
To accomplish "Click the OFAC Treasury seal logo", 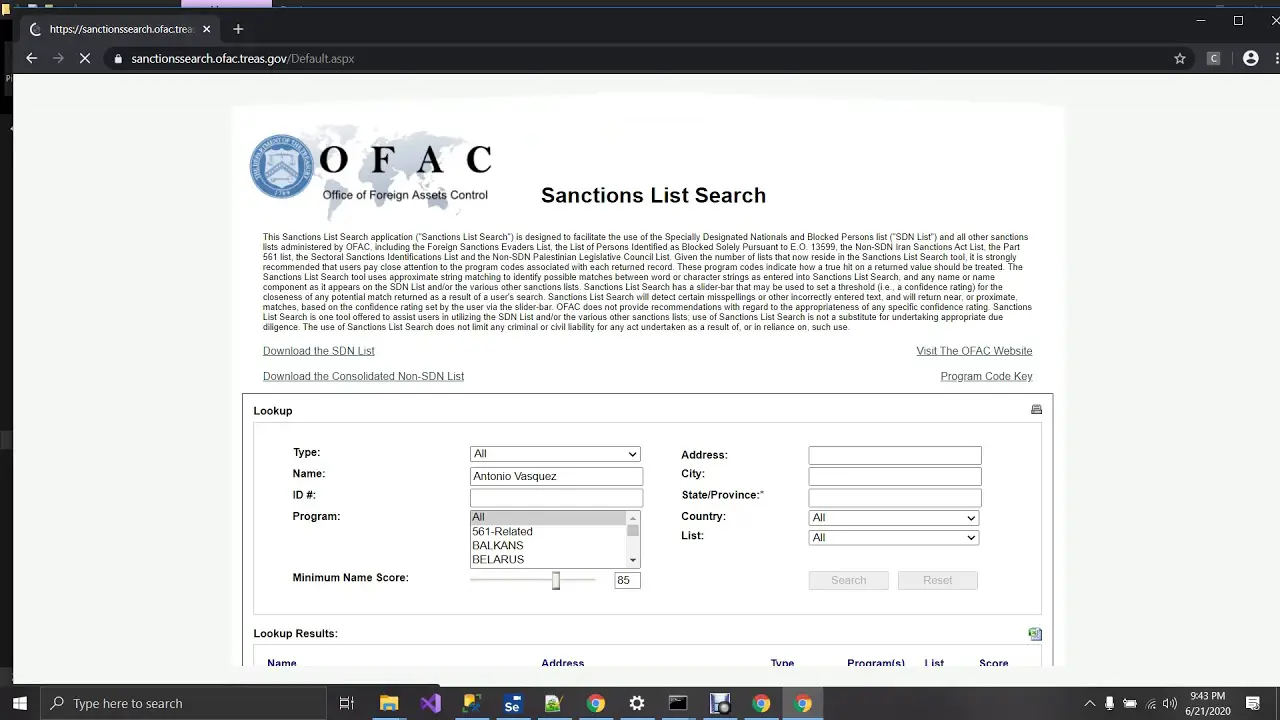I will click(x=282, y=167).
